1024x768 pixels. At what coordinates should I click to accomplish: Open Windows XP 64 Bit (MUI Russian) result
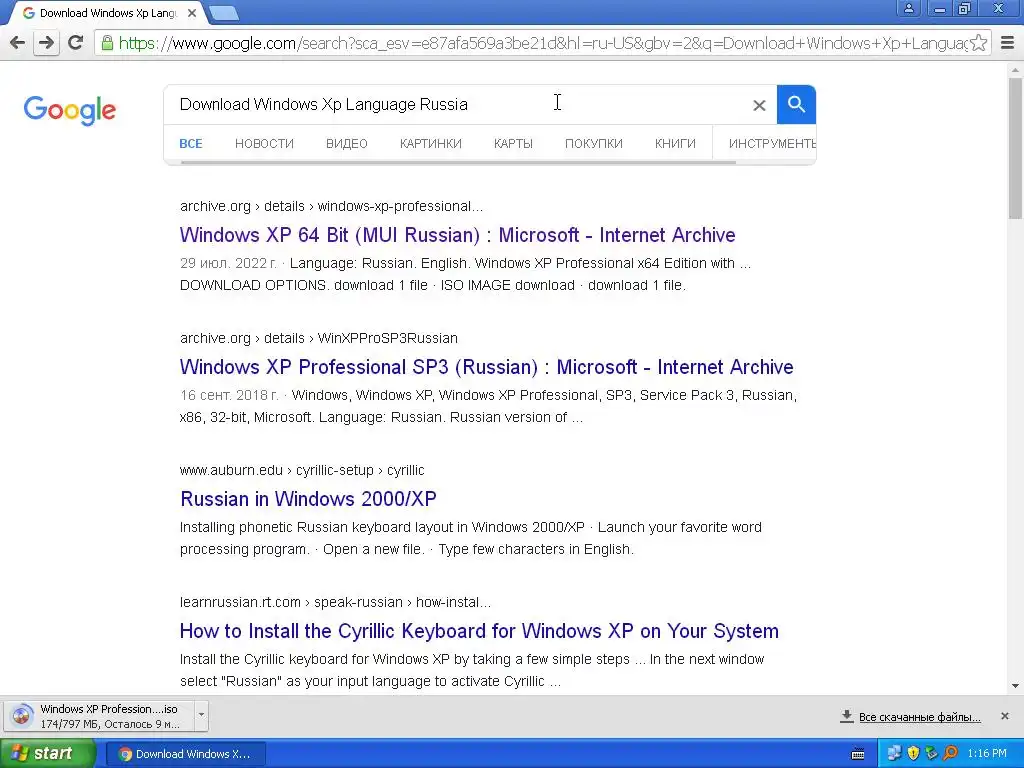pyautogui.click(x=457, y=235)
